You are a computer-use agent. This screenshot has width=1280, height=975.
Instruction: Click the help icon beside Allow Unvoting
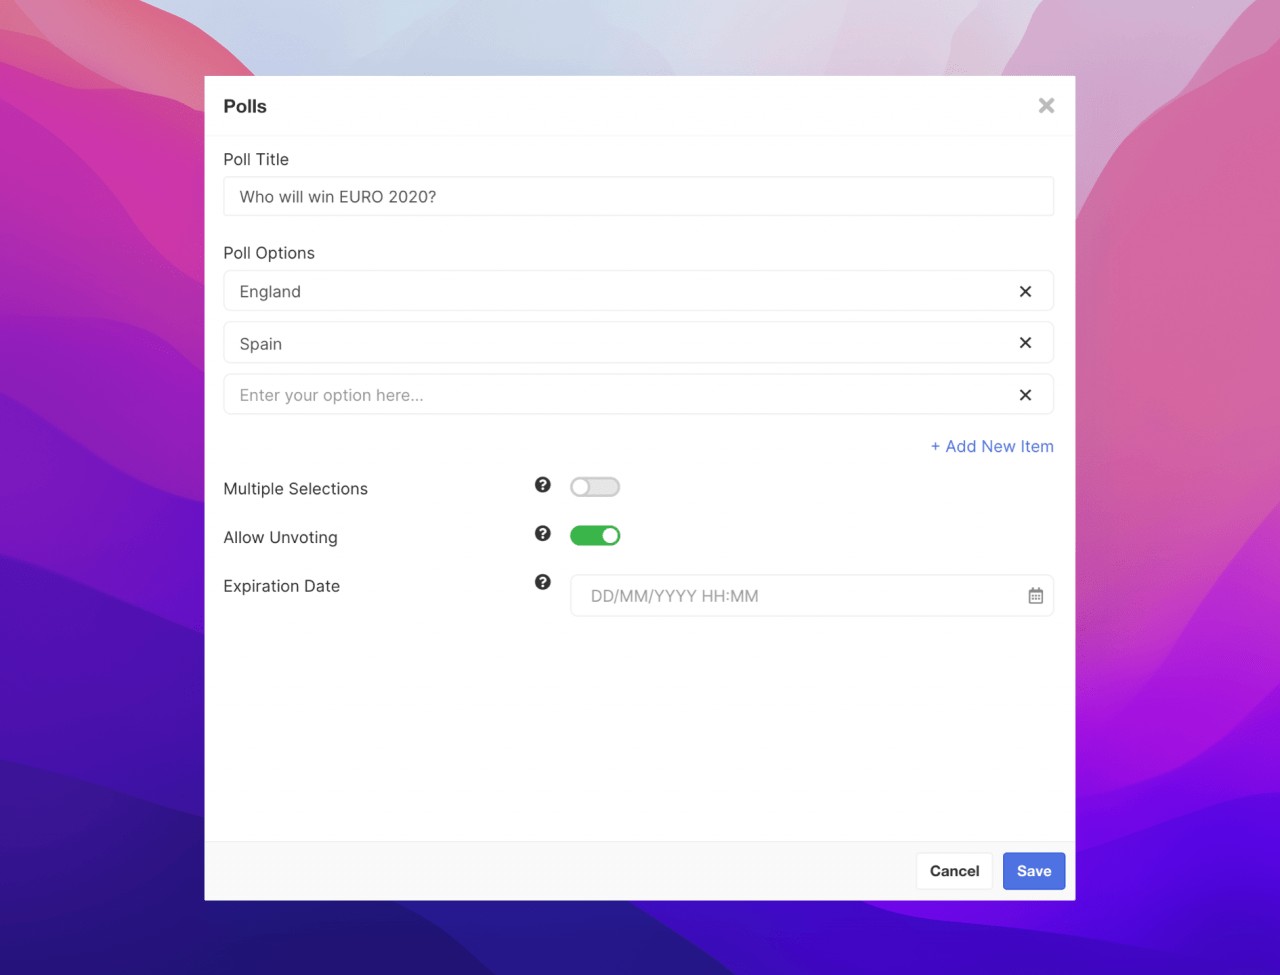pos(543,534)
